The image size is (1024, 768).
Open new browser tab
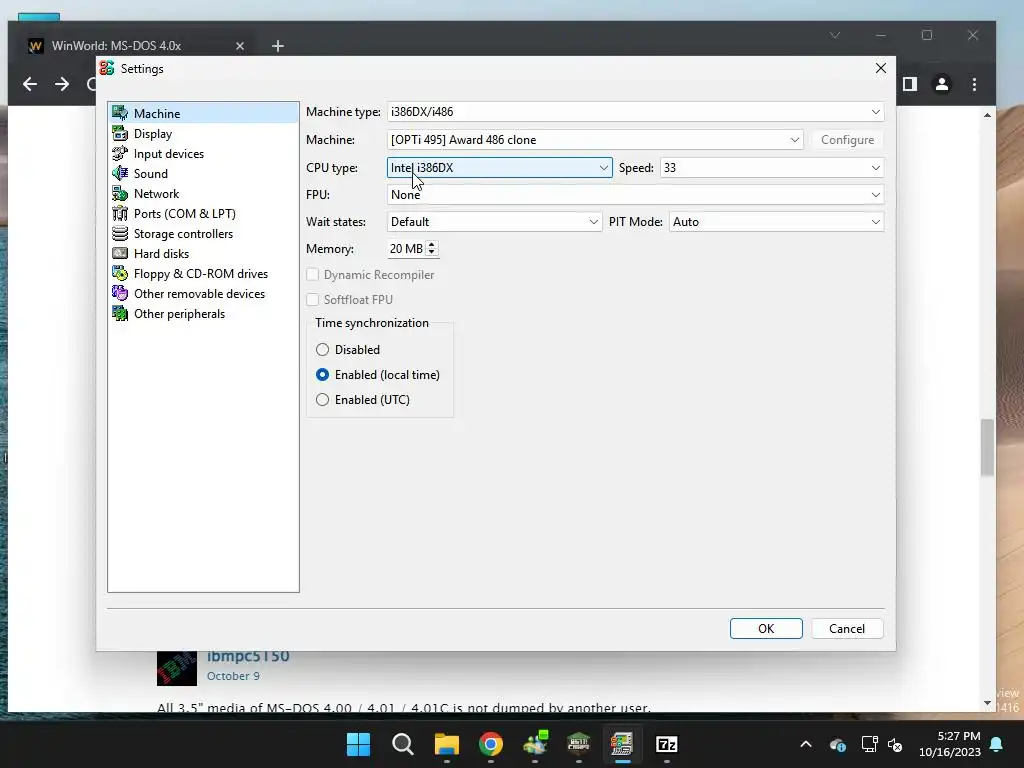click(x=278, y=46)
